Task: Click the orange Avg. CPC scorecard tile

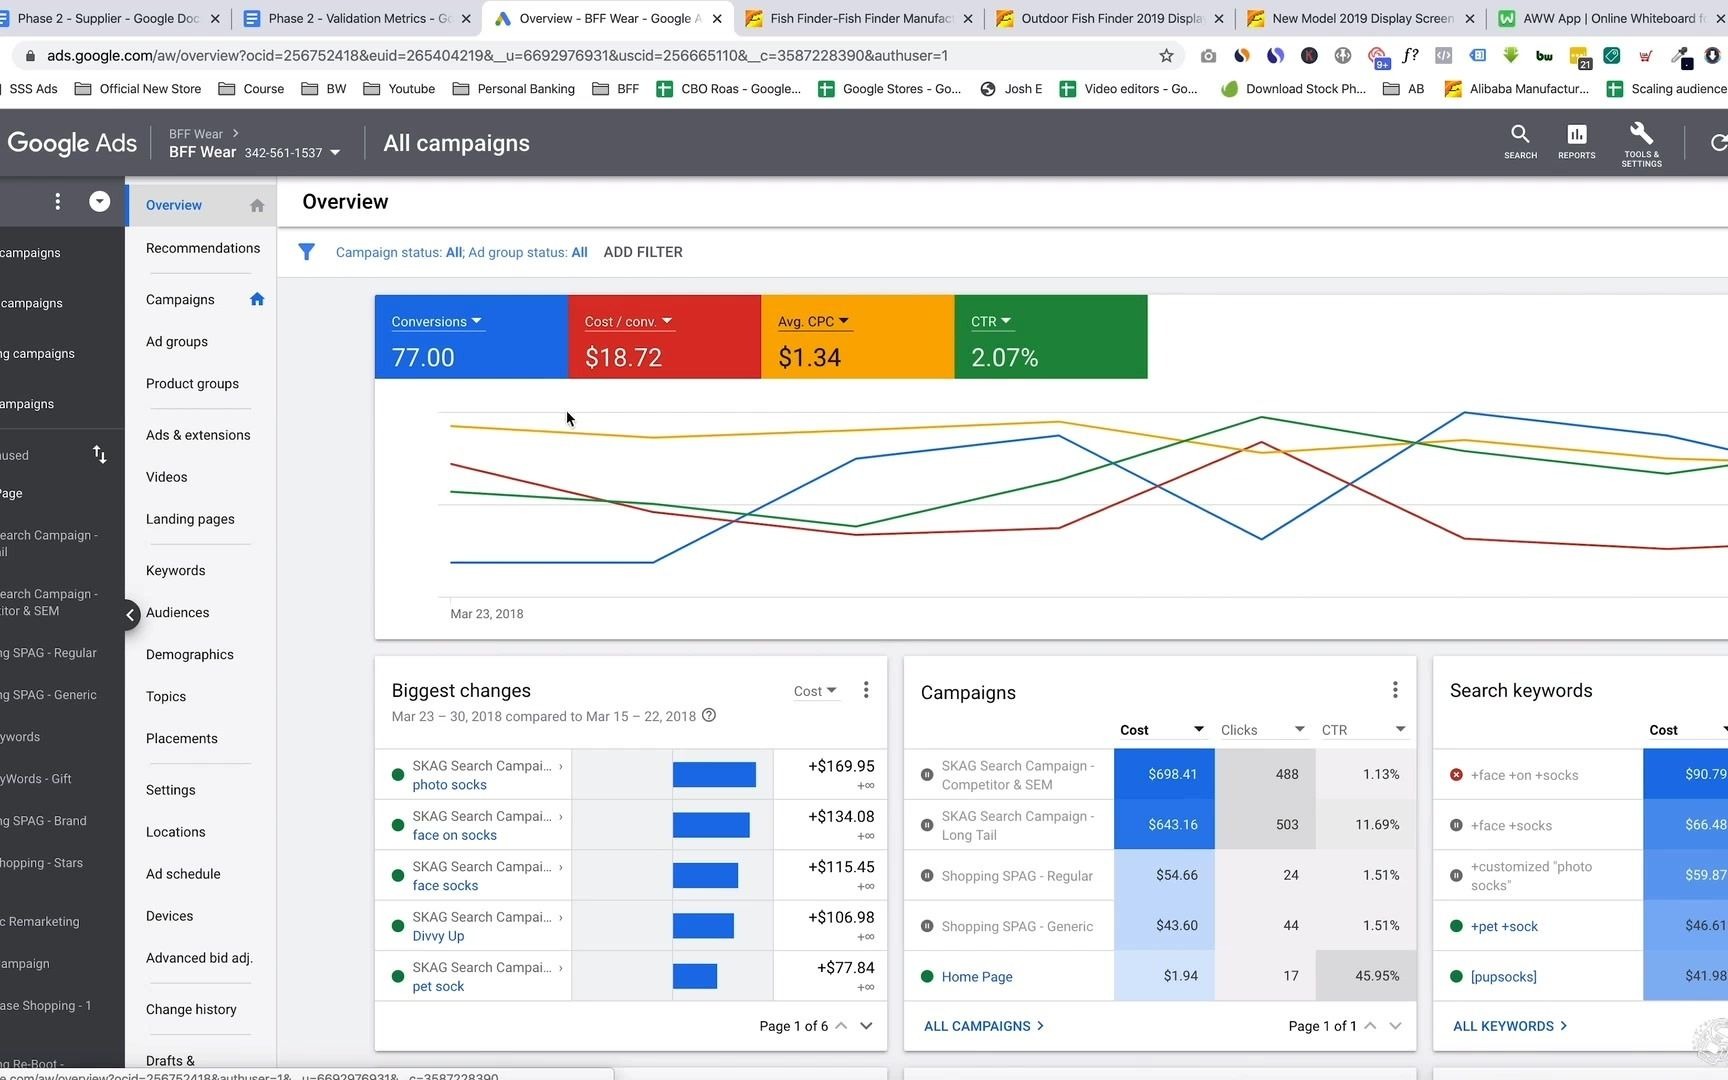Action: click(858, 337)
